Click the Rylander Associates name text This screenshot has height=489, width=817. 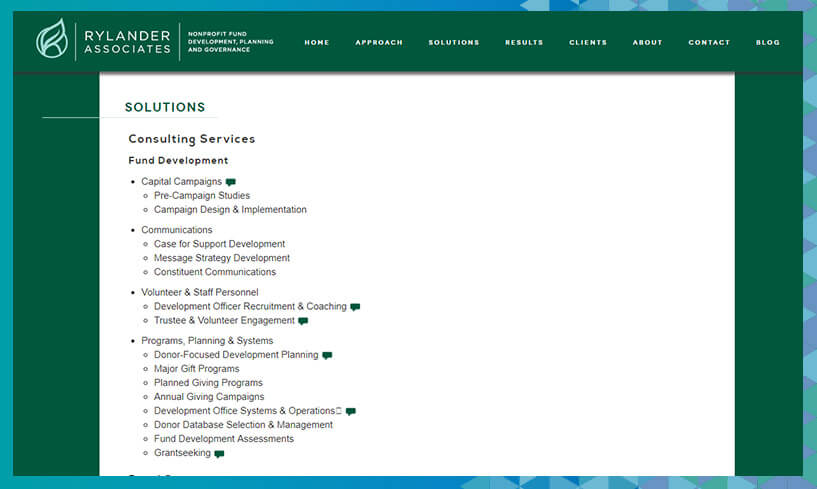click(x=127, y=42)
